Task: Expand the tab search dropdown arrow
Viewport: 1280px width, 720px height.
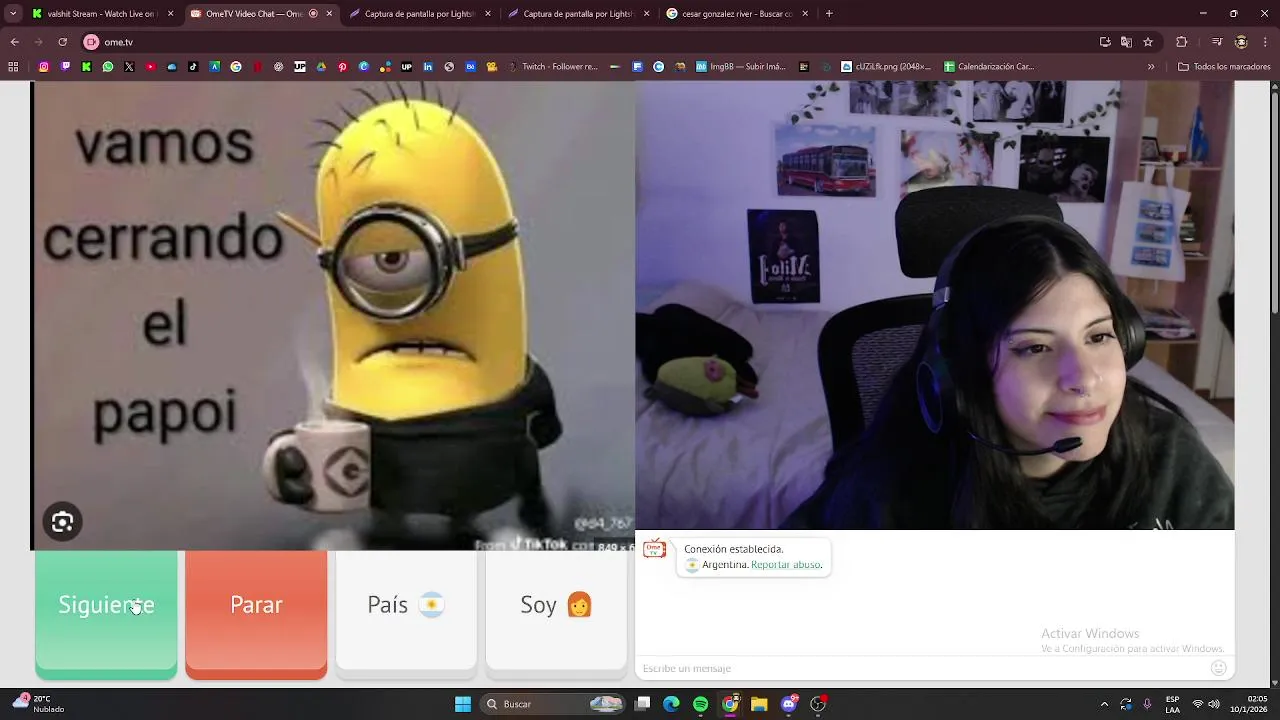Action: point(12,14)
